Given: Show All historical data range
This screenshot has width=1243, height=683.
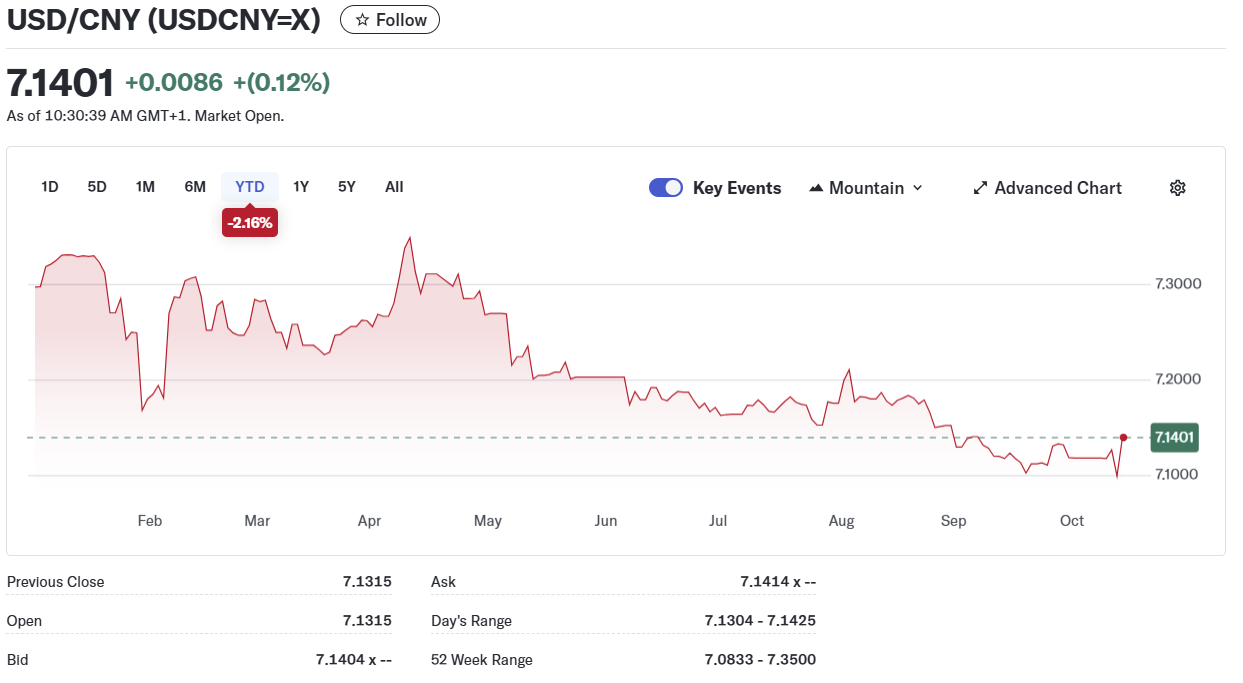Looking at the screenshot, I should [x=394, y=187].
